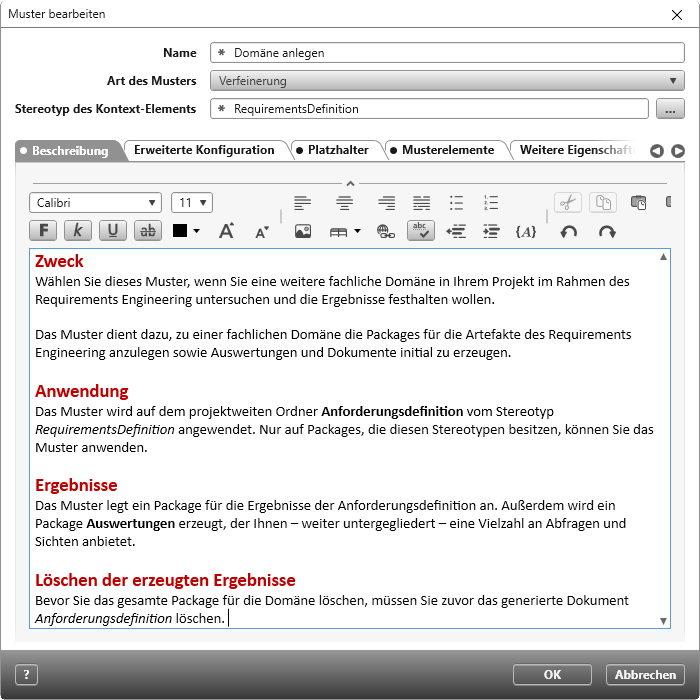The height and width of the screenshot is (700, 700).
Task: Open the Musterelemente tab
Action: (447, 150)
